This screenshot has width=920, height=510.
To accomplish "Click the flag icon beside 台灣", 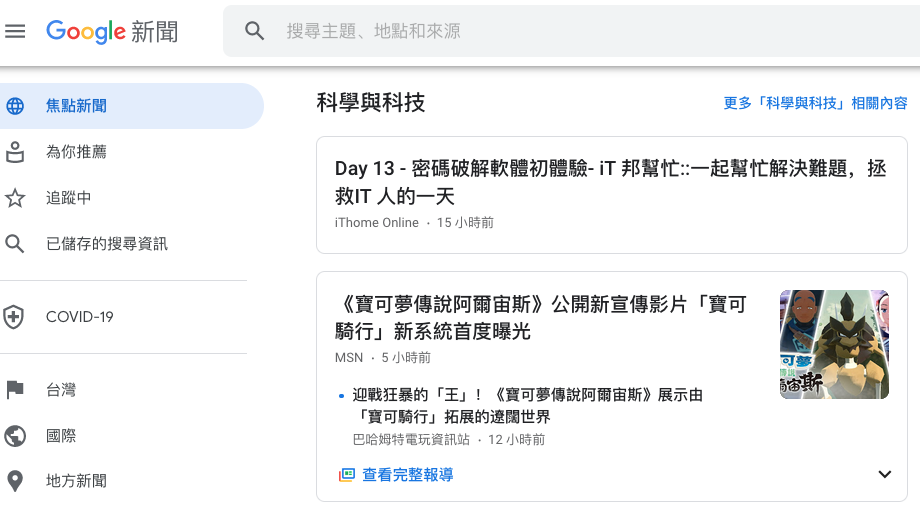I will (x=15, y=390).
